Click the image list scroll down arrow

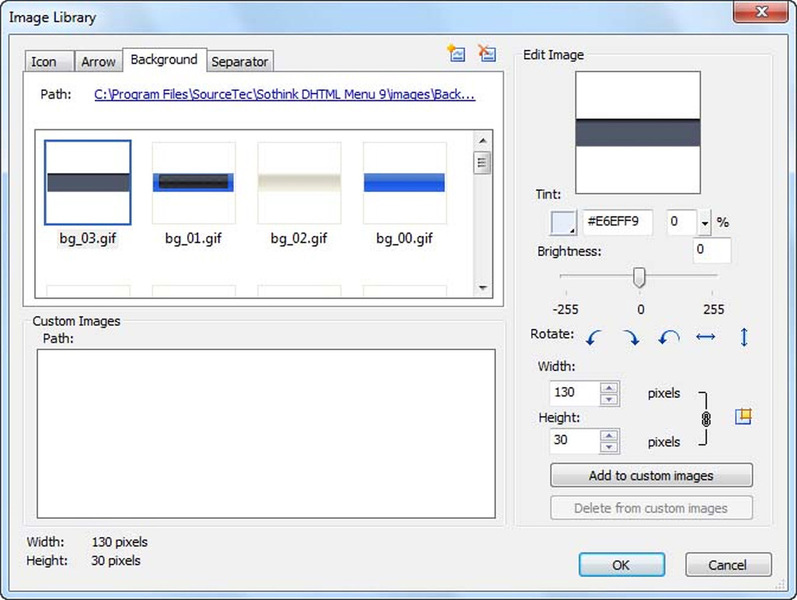(x=482, y=288)
